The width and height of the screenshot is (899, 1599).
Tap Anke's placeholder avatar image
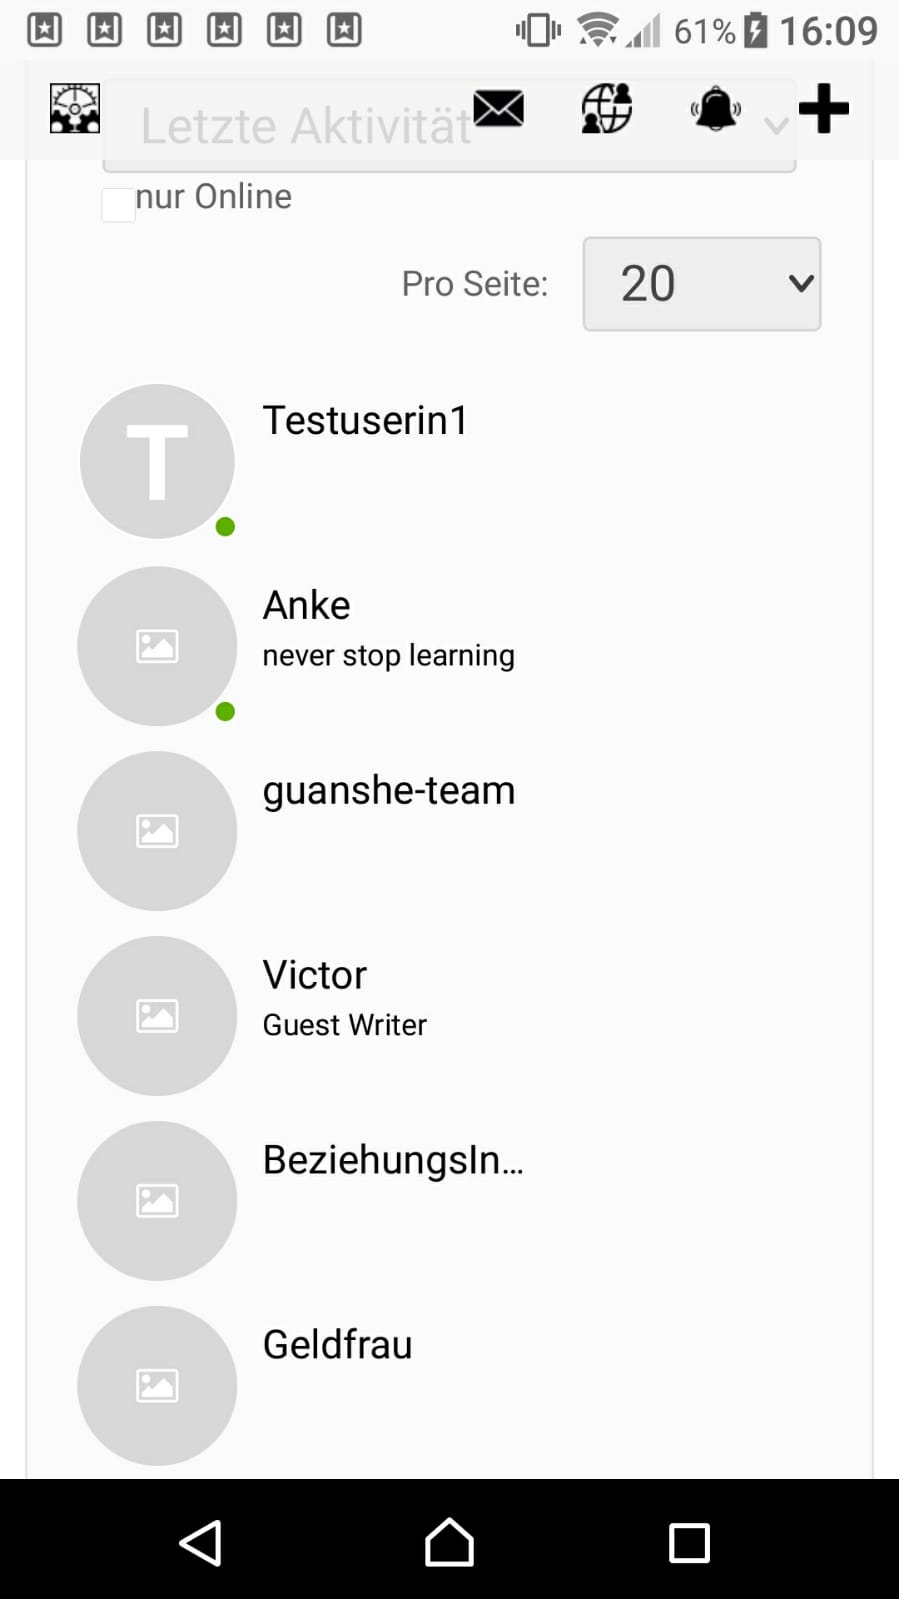point(157,646)
